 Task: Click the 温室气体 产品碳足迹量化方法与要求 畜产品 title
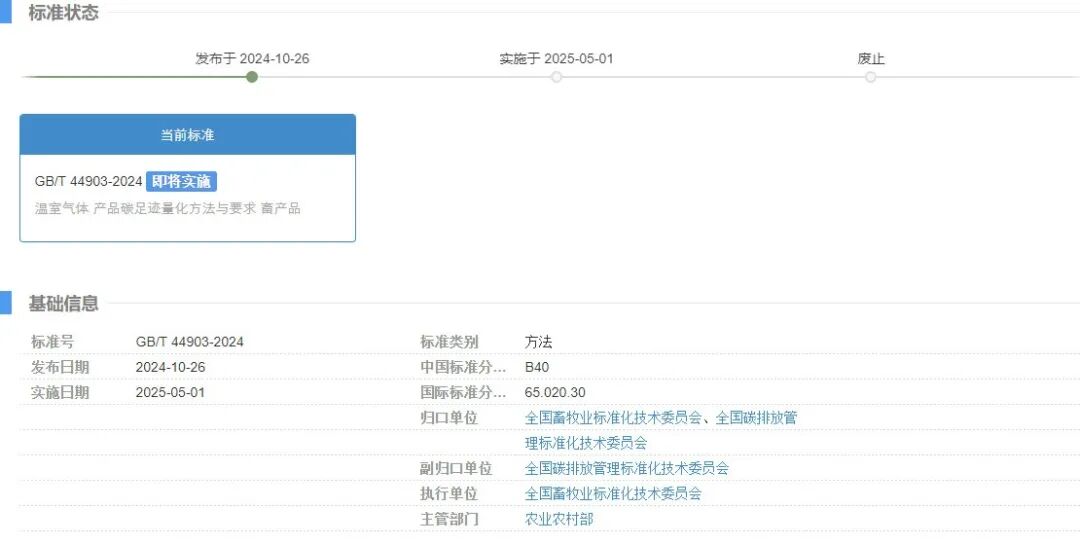(167, 208)
